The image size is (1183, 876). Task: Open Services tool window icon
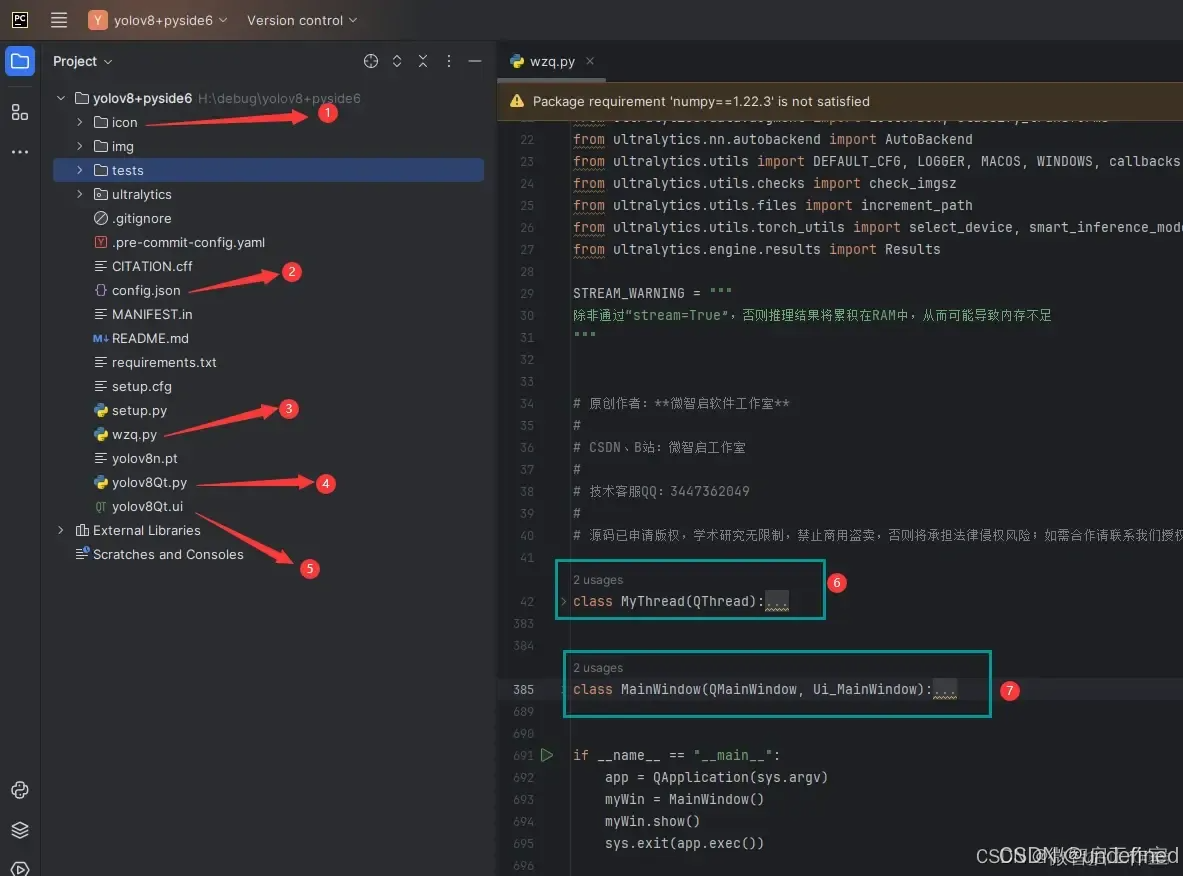click(20, 829)
